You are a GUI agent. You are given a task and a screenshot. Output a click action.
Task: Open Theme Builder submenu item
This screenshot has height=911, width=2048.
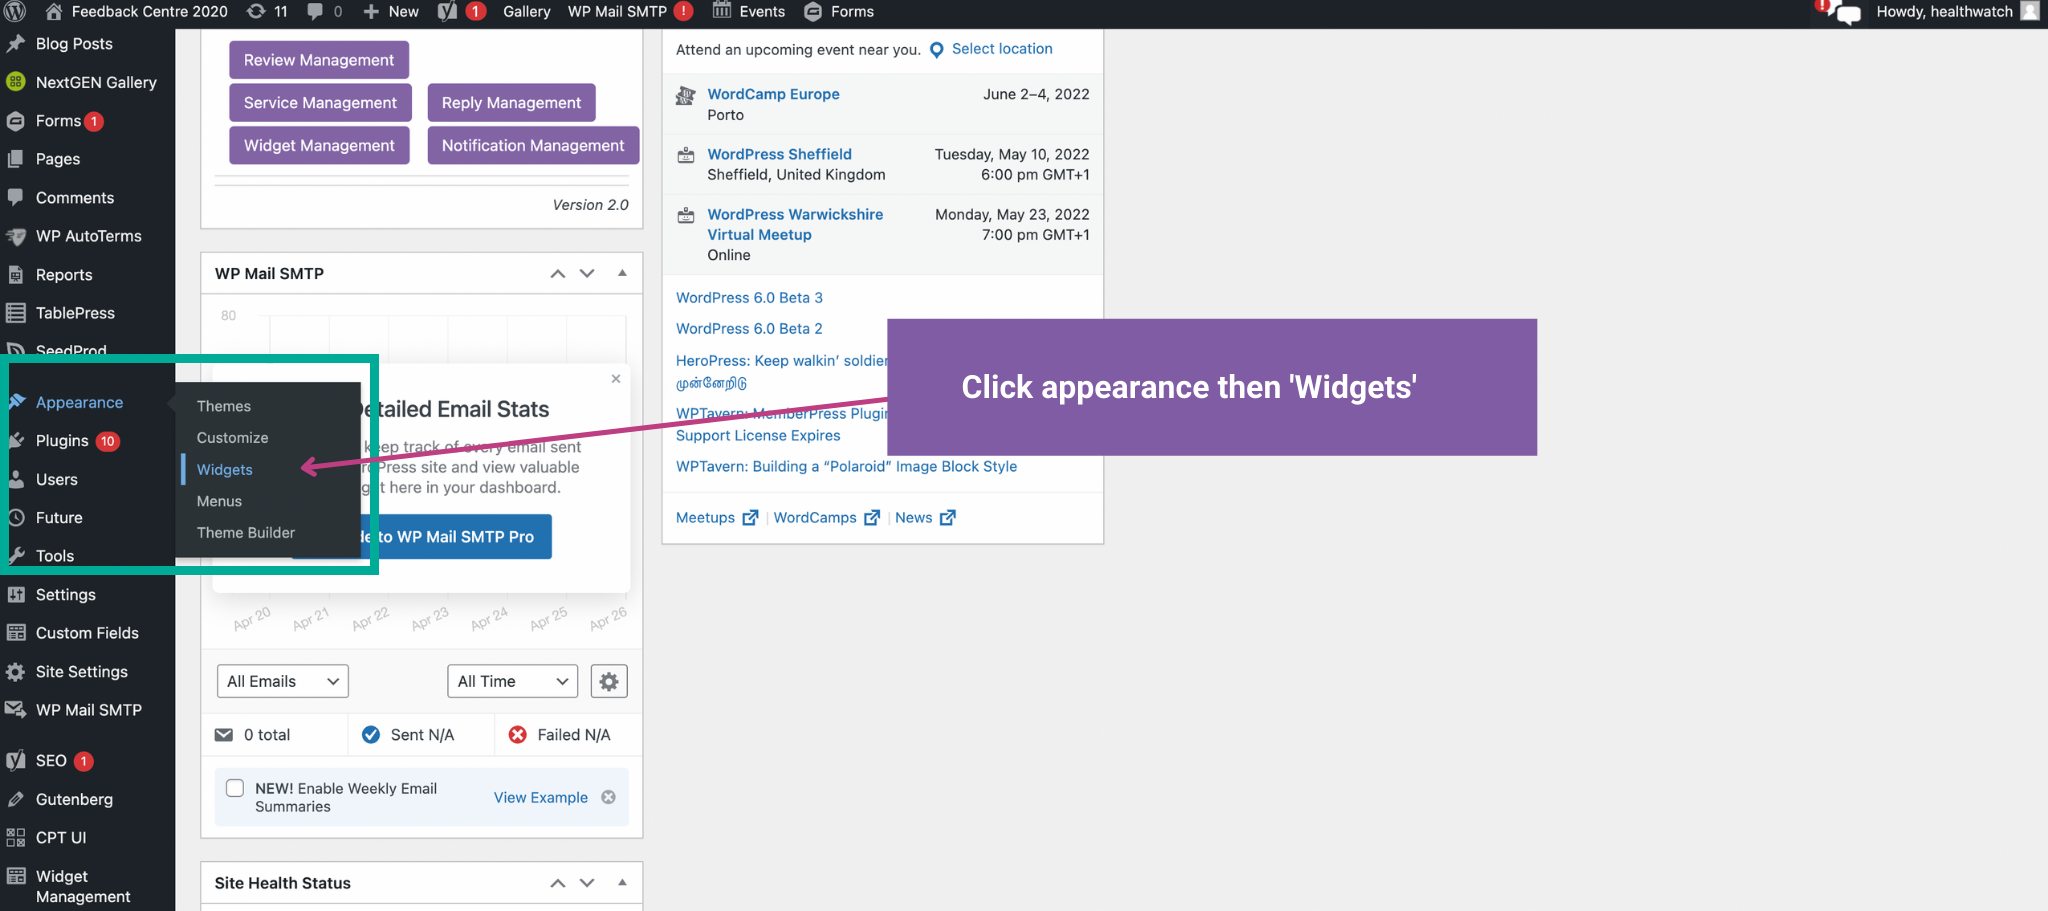coord(246,533)
